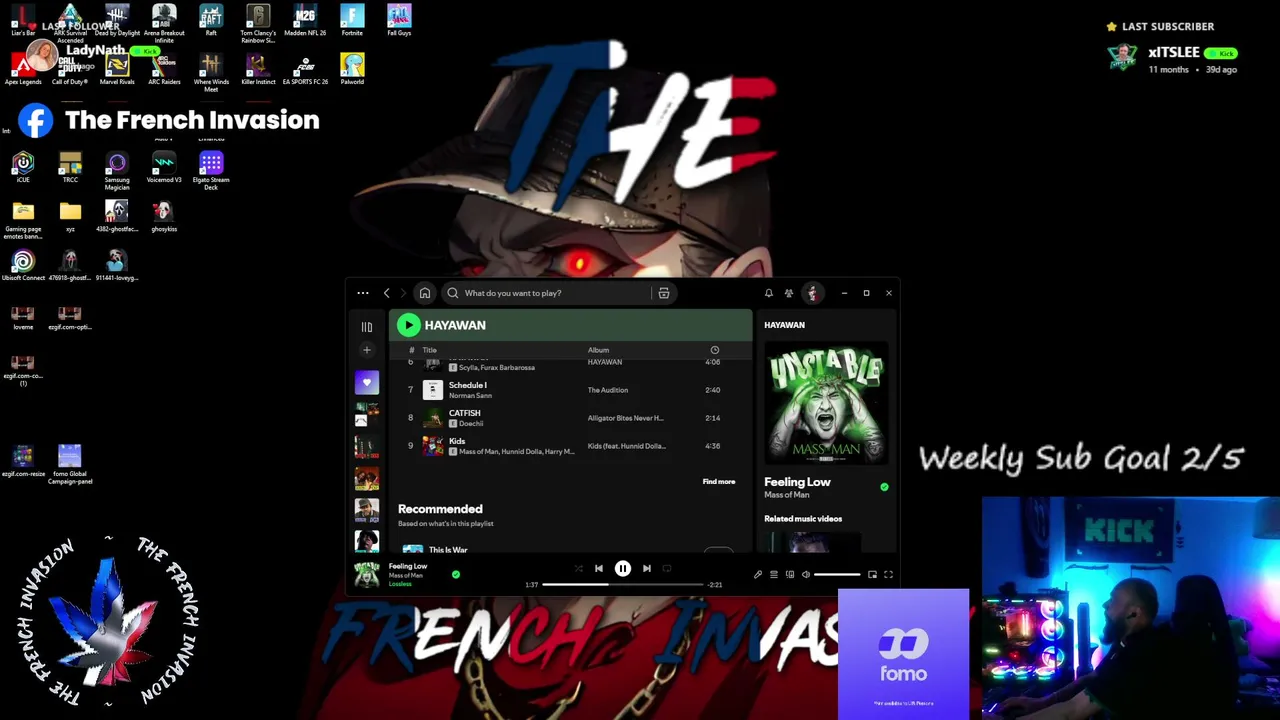Open Killer Instinct desktop shortcut
Screen dimensions: 1280x720
[x=258, y=70]
